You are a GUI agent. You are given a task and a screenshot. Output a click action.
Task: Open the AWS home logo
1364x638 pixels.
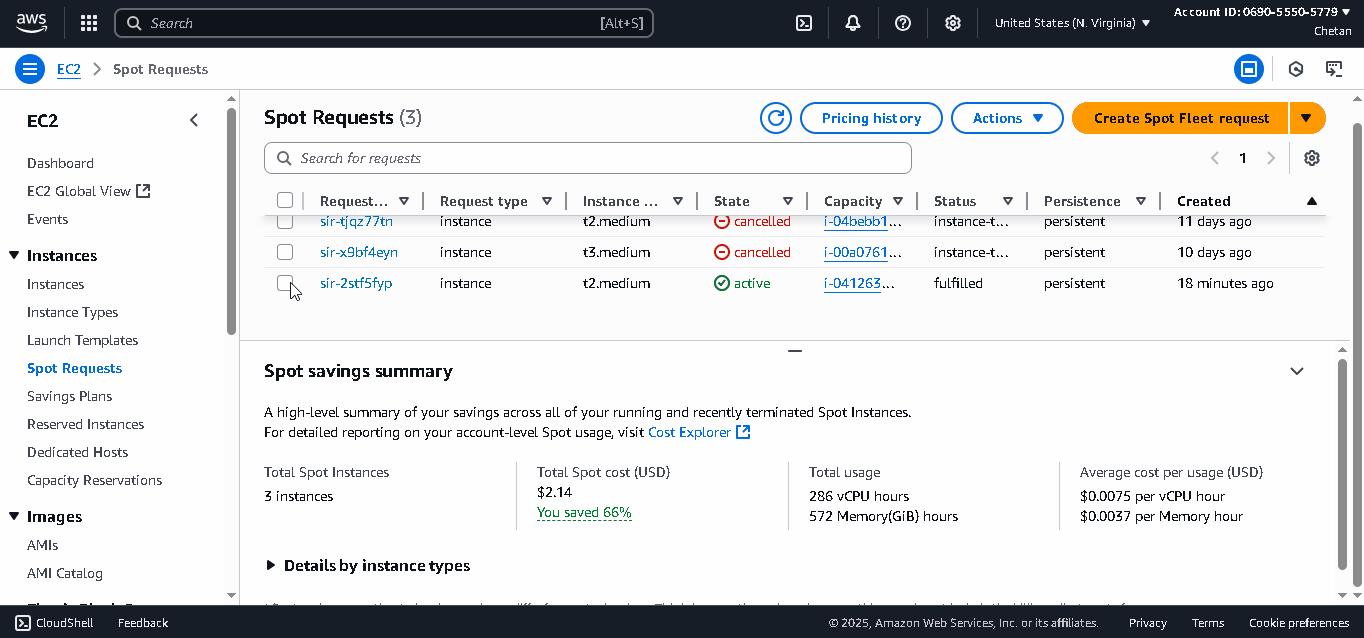31,23
